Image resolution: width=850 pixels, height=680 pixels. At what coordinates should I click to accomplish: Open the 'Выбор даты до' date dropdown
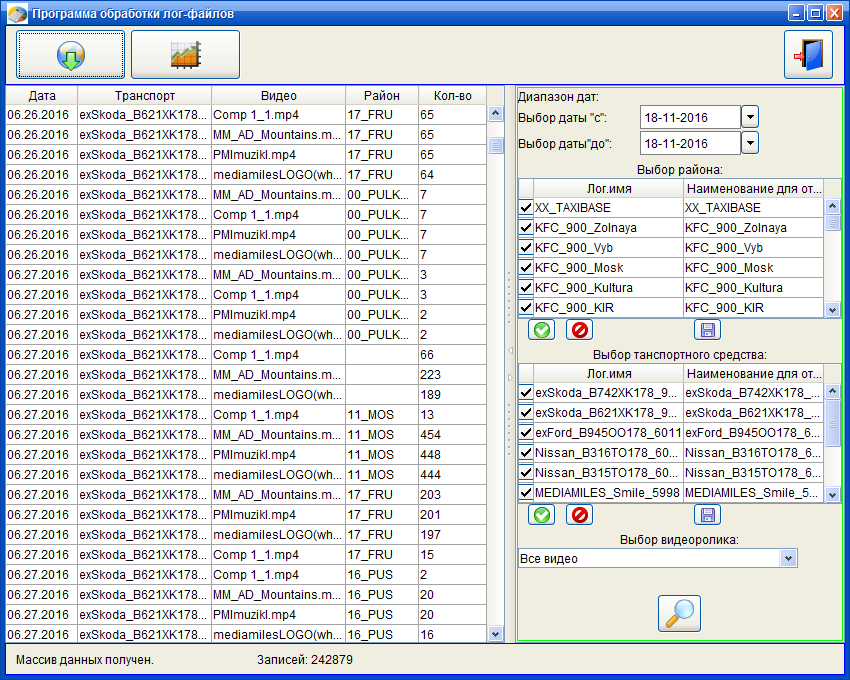(750, 143)
